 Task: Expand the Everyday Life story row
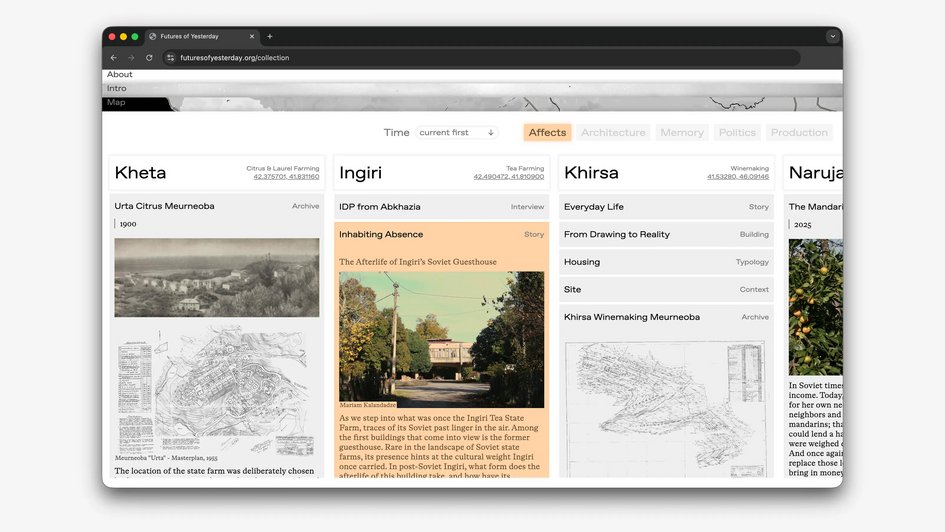667,207
